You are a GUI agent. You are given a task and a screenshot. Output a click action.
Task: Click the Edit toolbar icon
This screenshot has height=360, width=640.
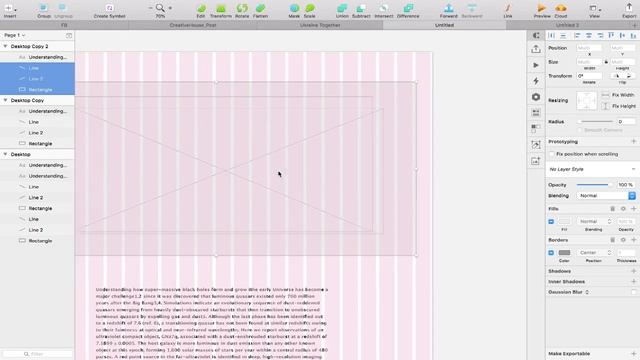(201, 8)
